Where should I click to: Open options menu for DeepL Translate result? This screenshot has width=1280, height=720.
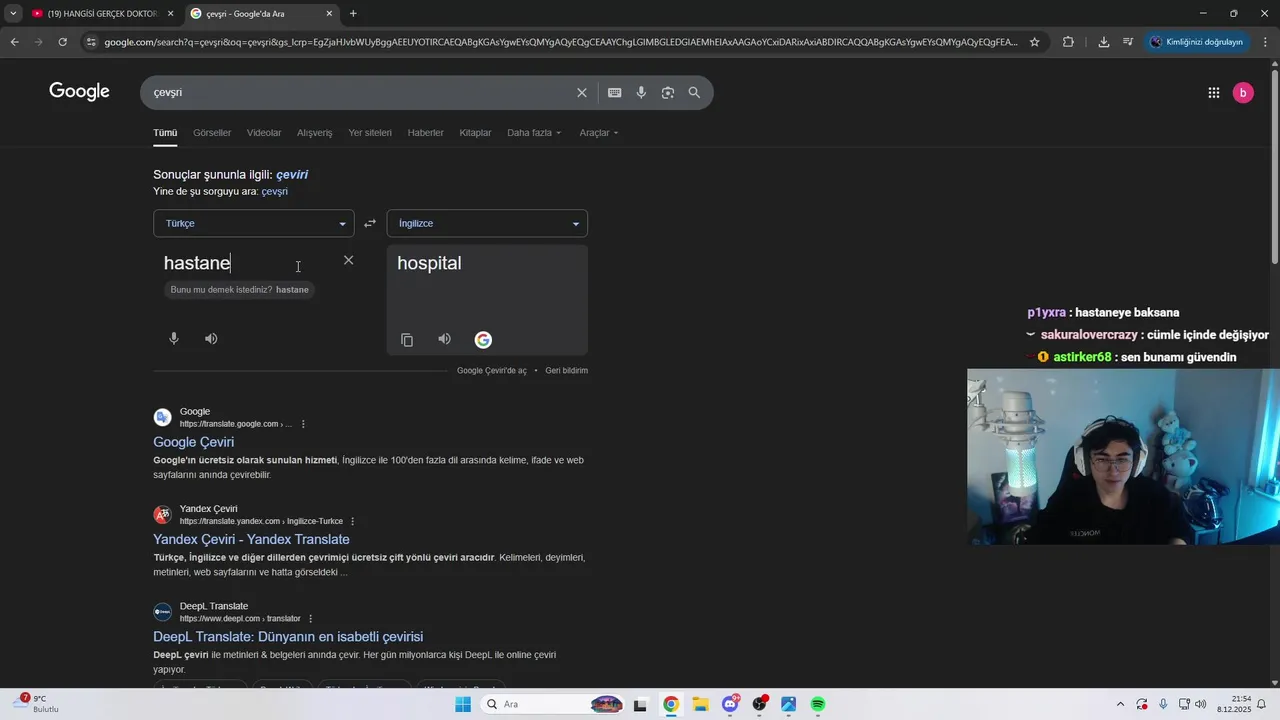pos(310,618)
